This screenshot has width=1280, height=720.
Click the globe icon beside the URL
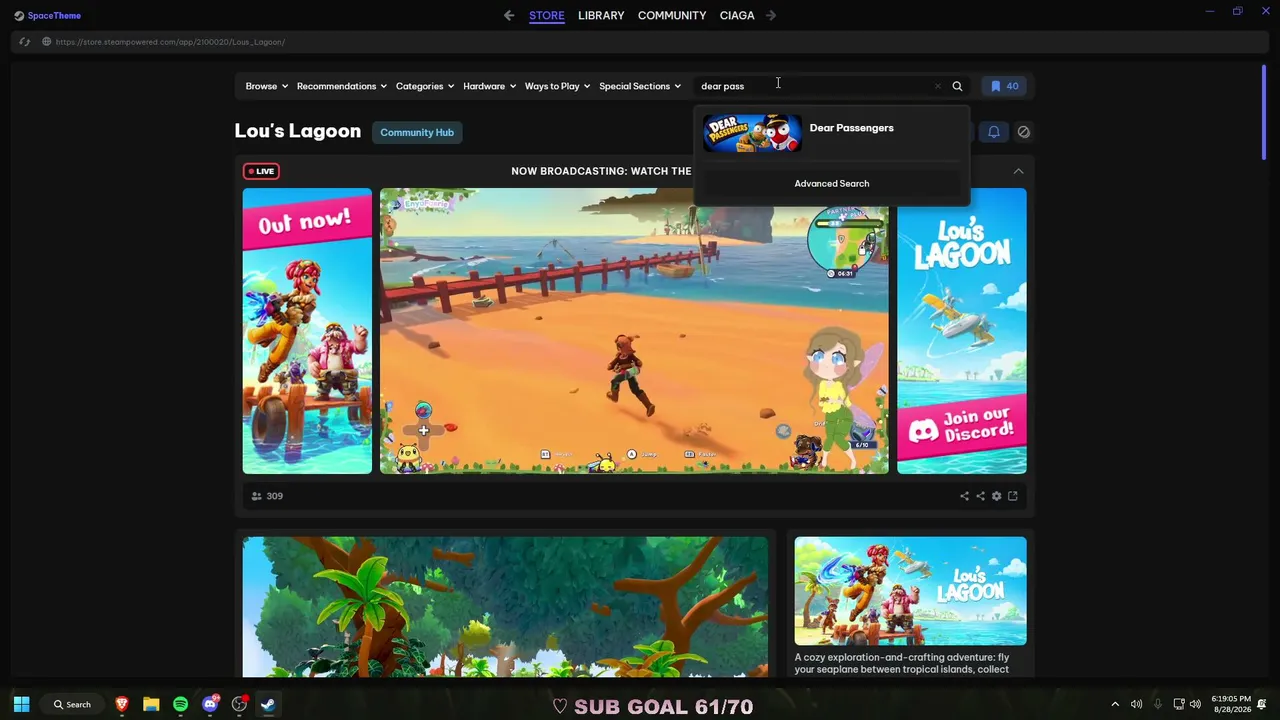(x=46, y=42)
